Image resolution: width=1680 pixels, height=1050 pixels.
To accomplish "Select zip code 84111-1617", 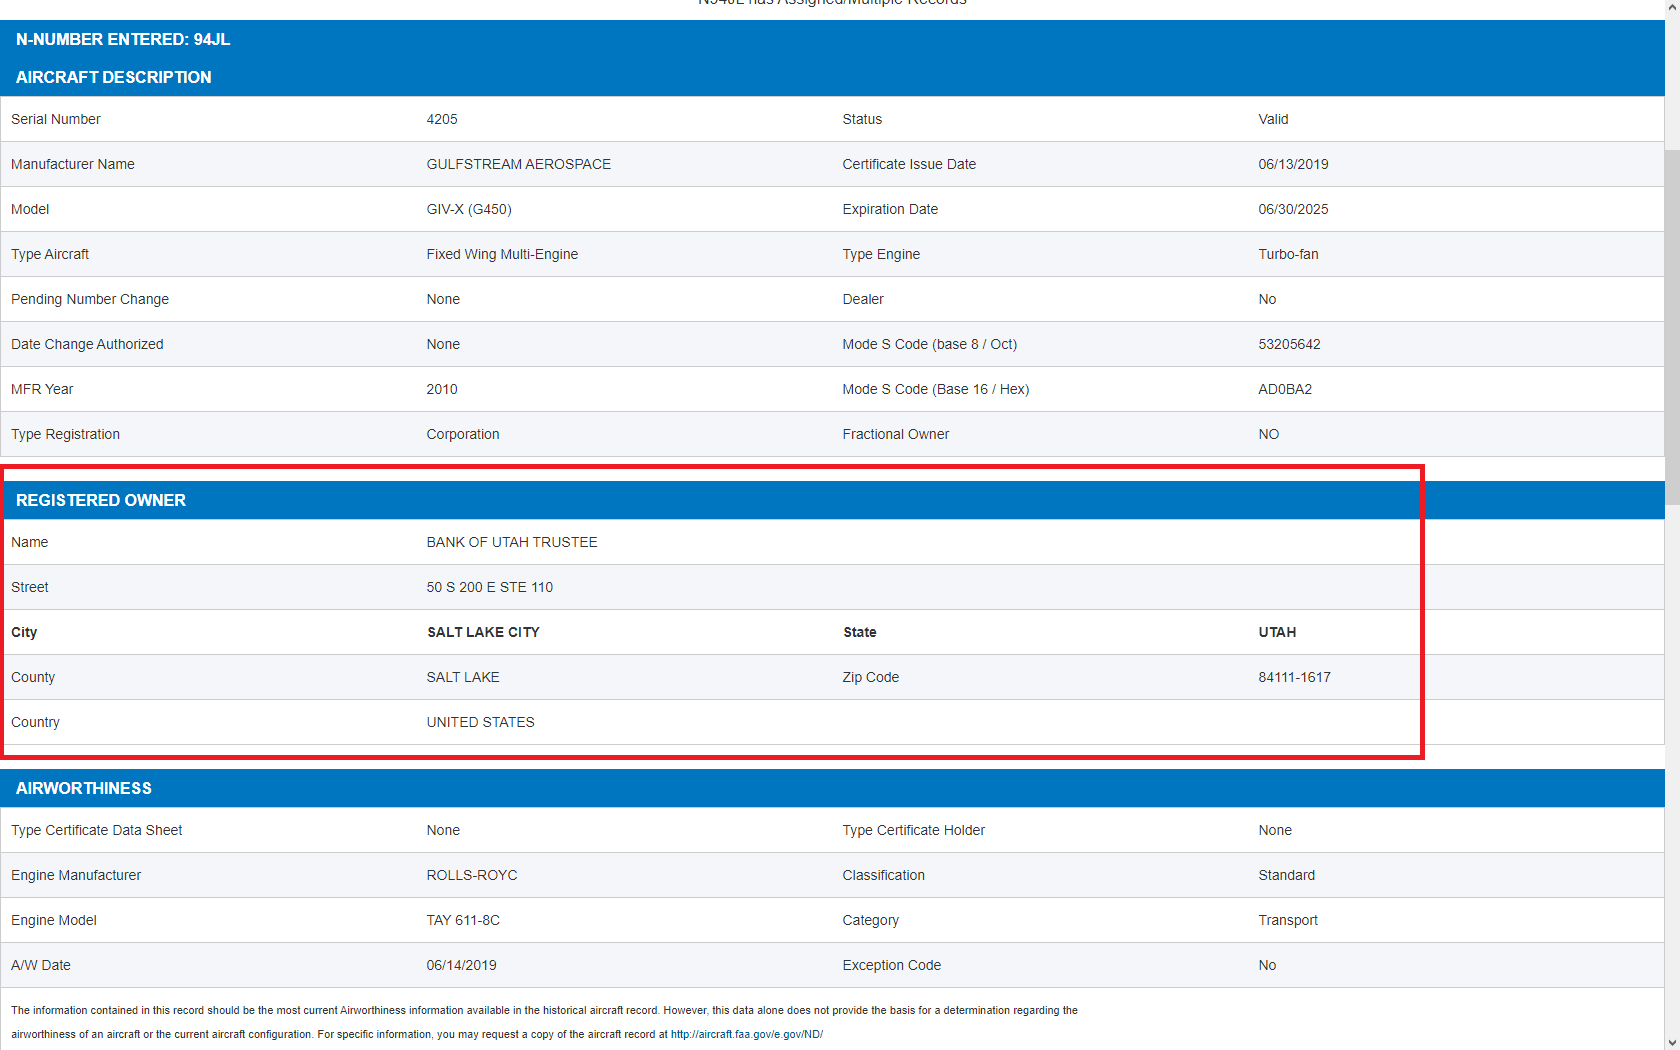I will pos(1294,677).
